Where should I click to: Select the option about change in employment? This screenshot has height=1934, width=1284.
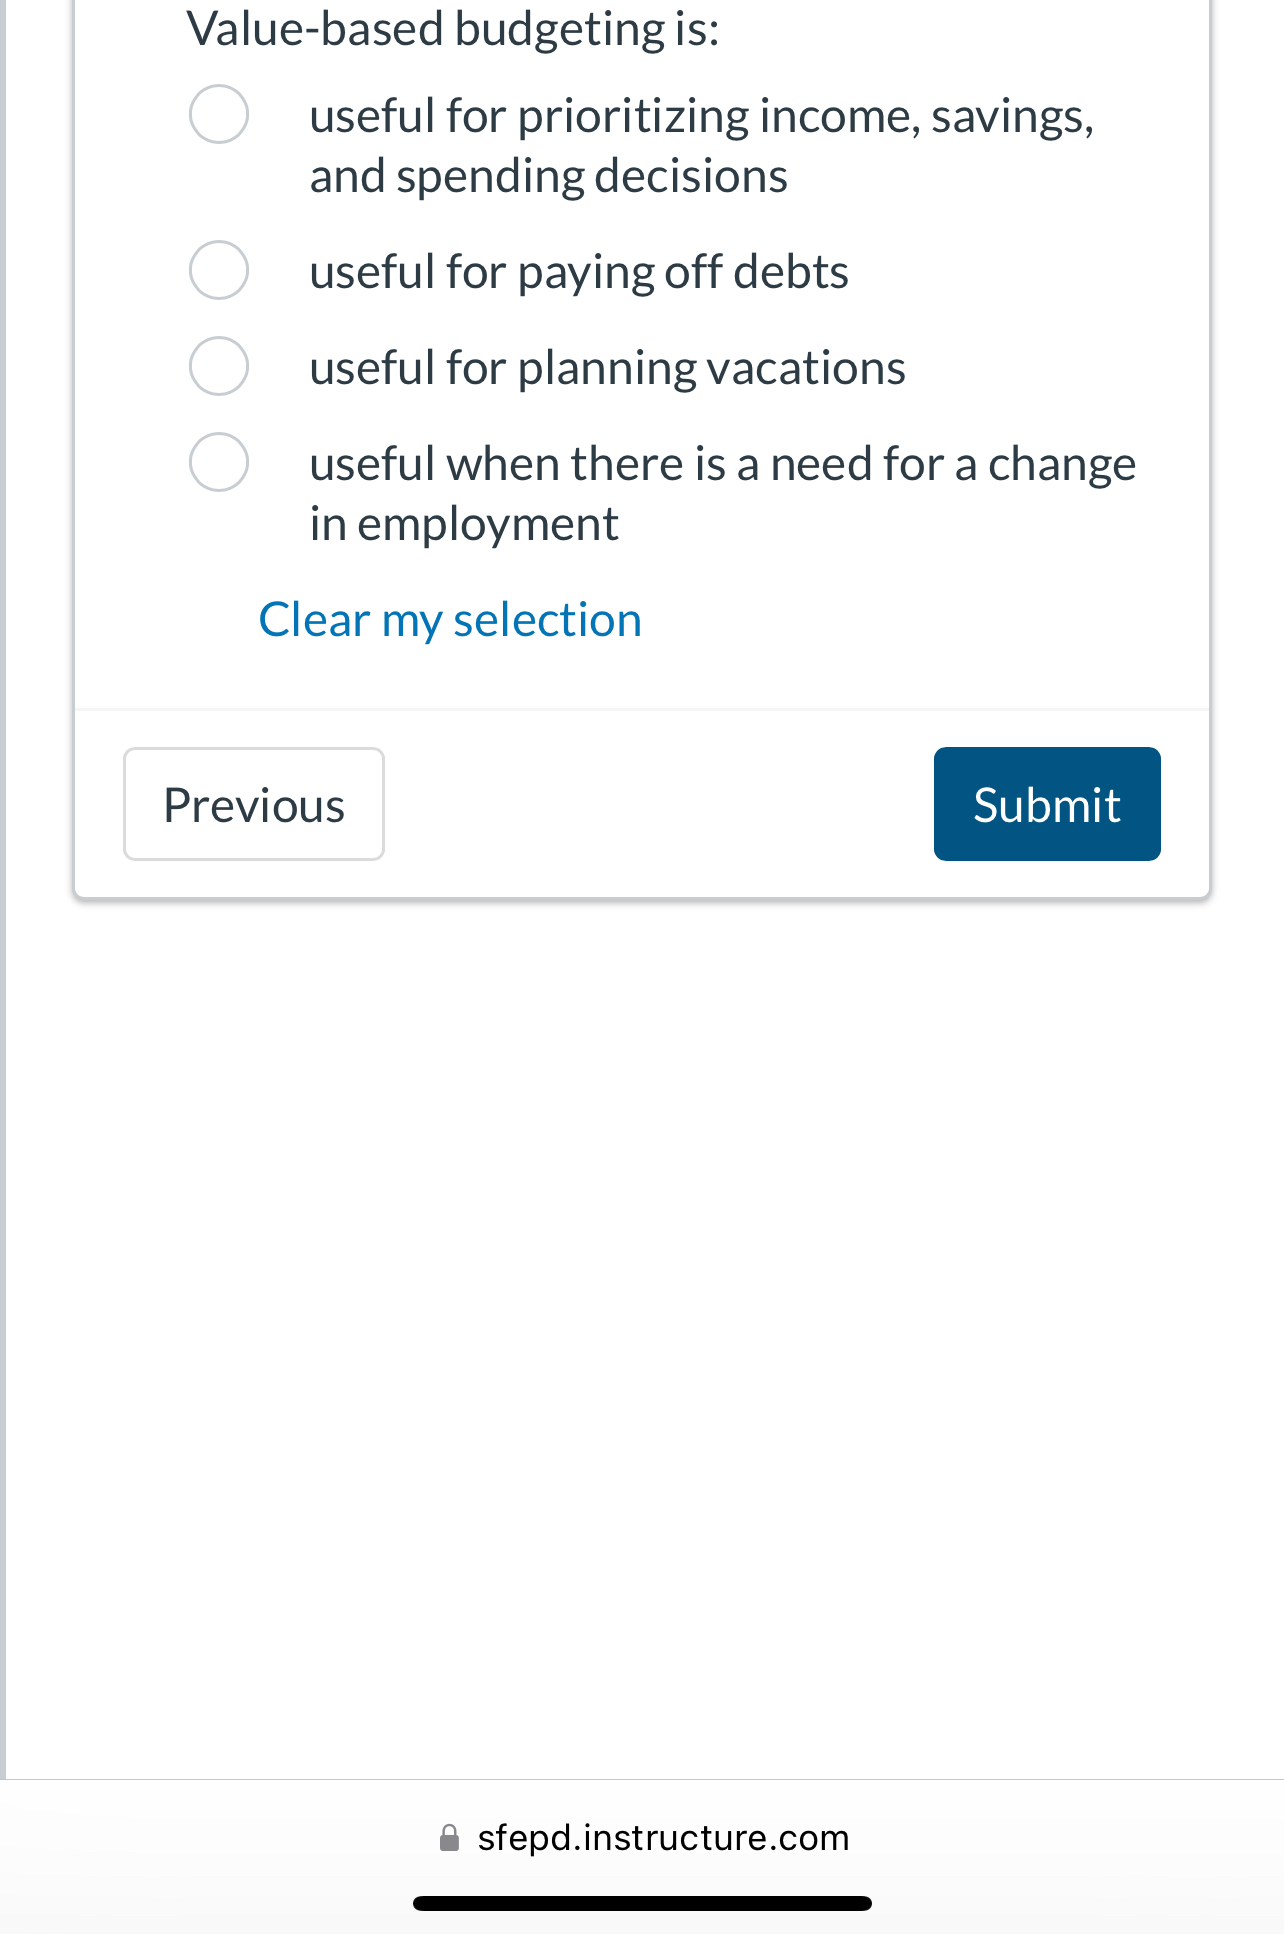(722, 492)
